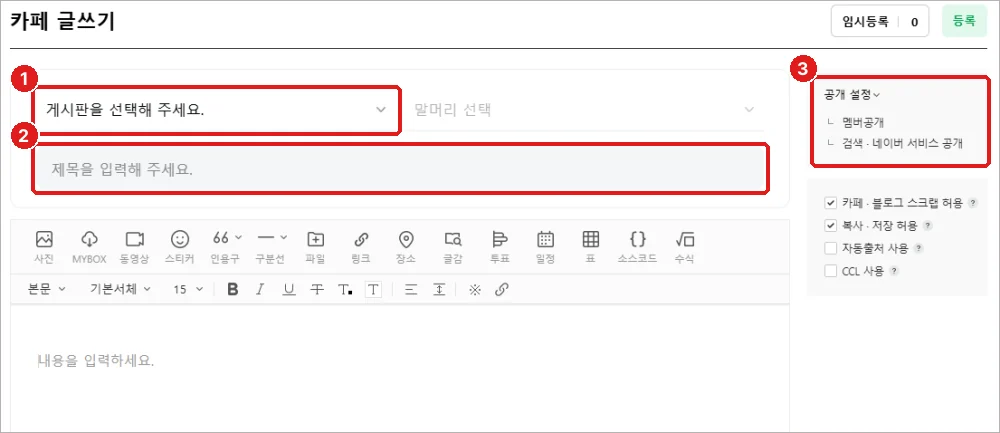The width and height of the screenshot is (1000, 433).
Task: Open 기본서체 font dropdown
Action: pos(121,289)
